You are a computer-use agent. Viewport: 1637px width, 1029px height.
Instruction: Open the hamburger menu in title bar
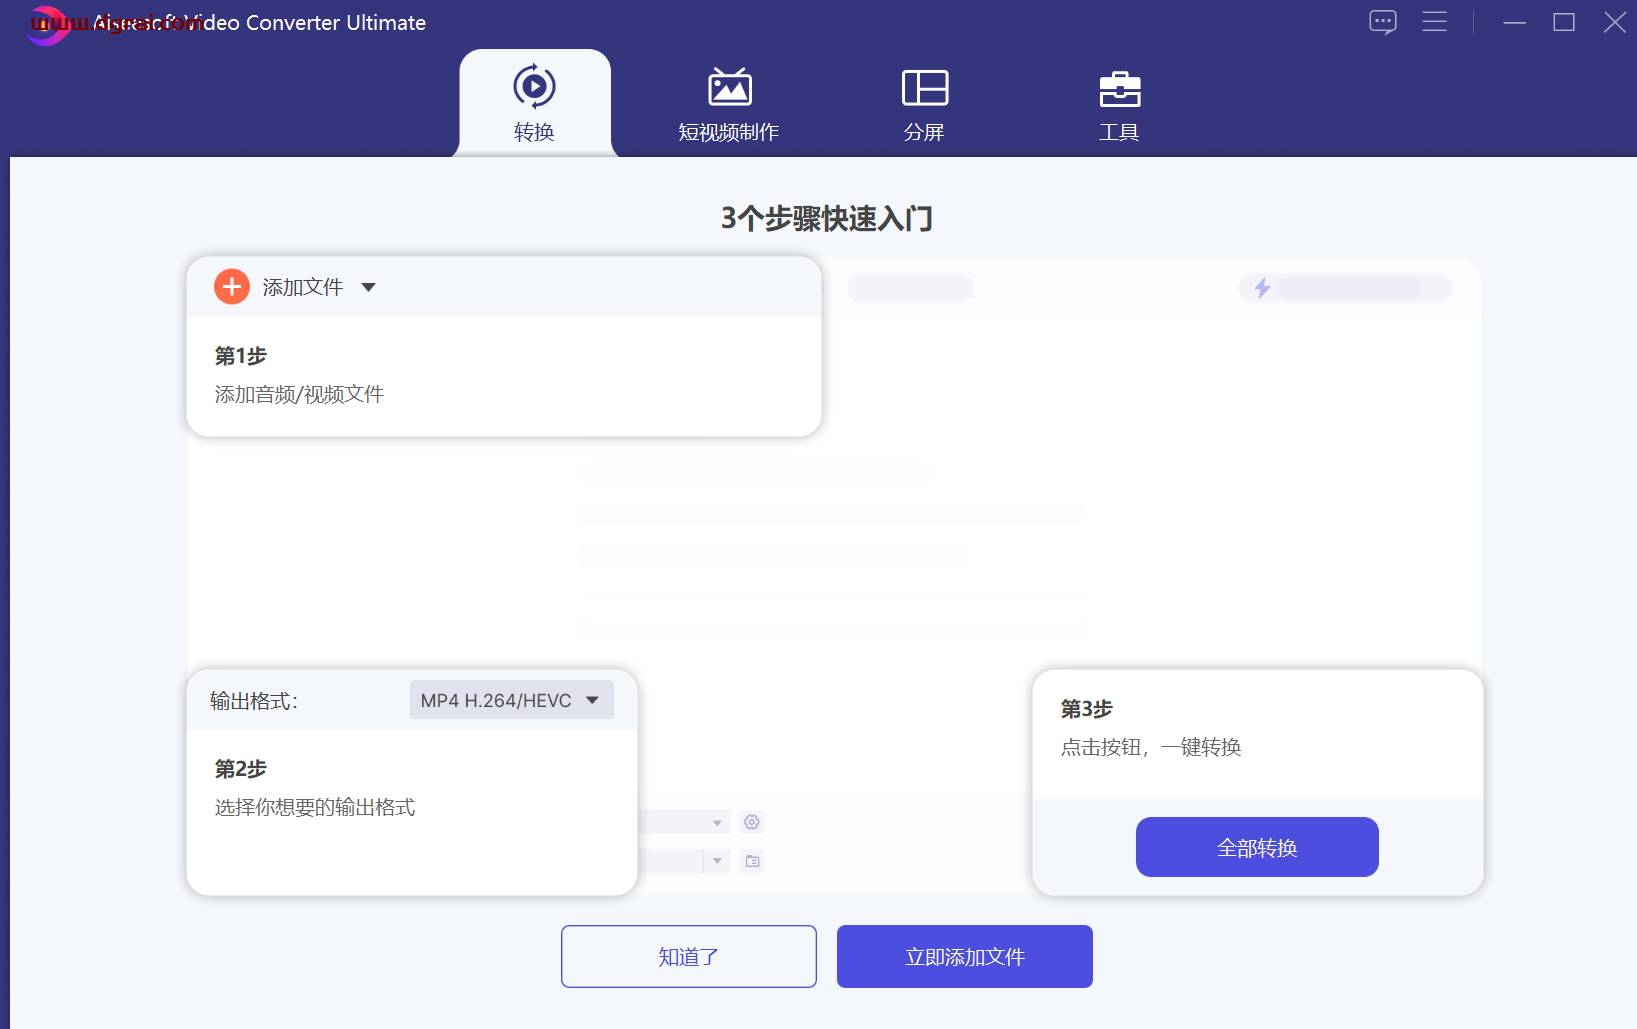[1435, 22]
